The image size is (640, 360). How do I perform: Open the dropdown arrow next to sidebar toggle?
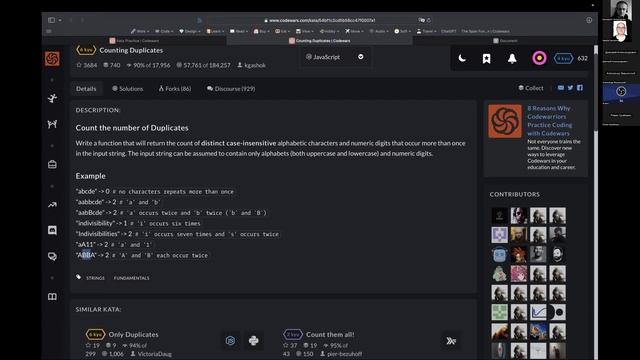pyautogui.click(x=60, y=20)
